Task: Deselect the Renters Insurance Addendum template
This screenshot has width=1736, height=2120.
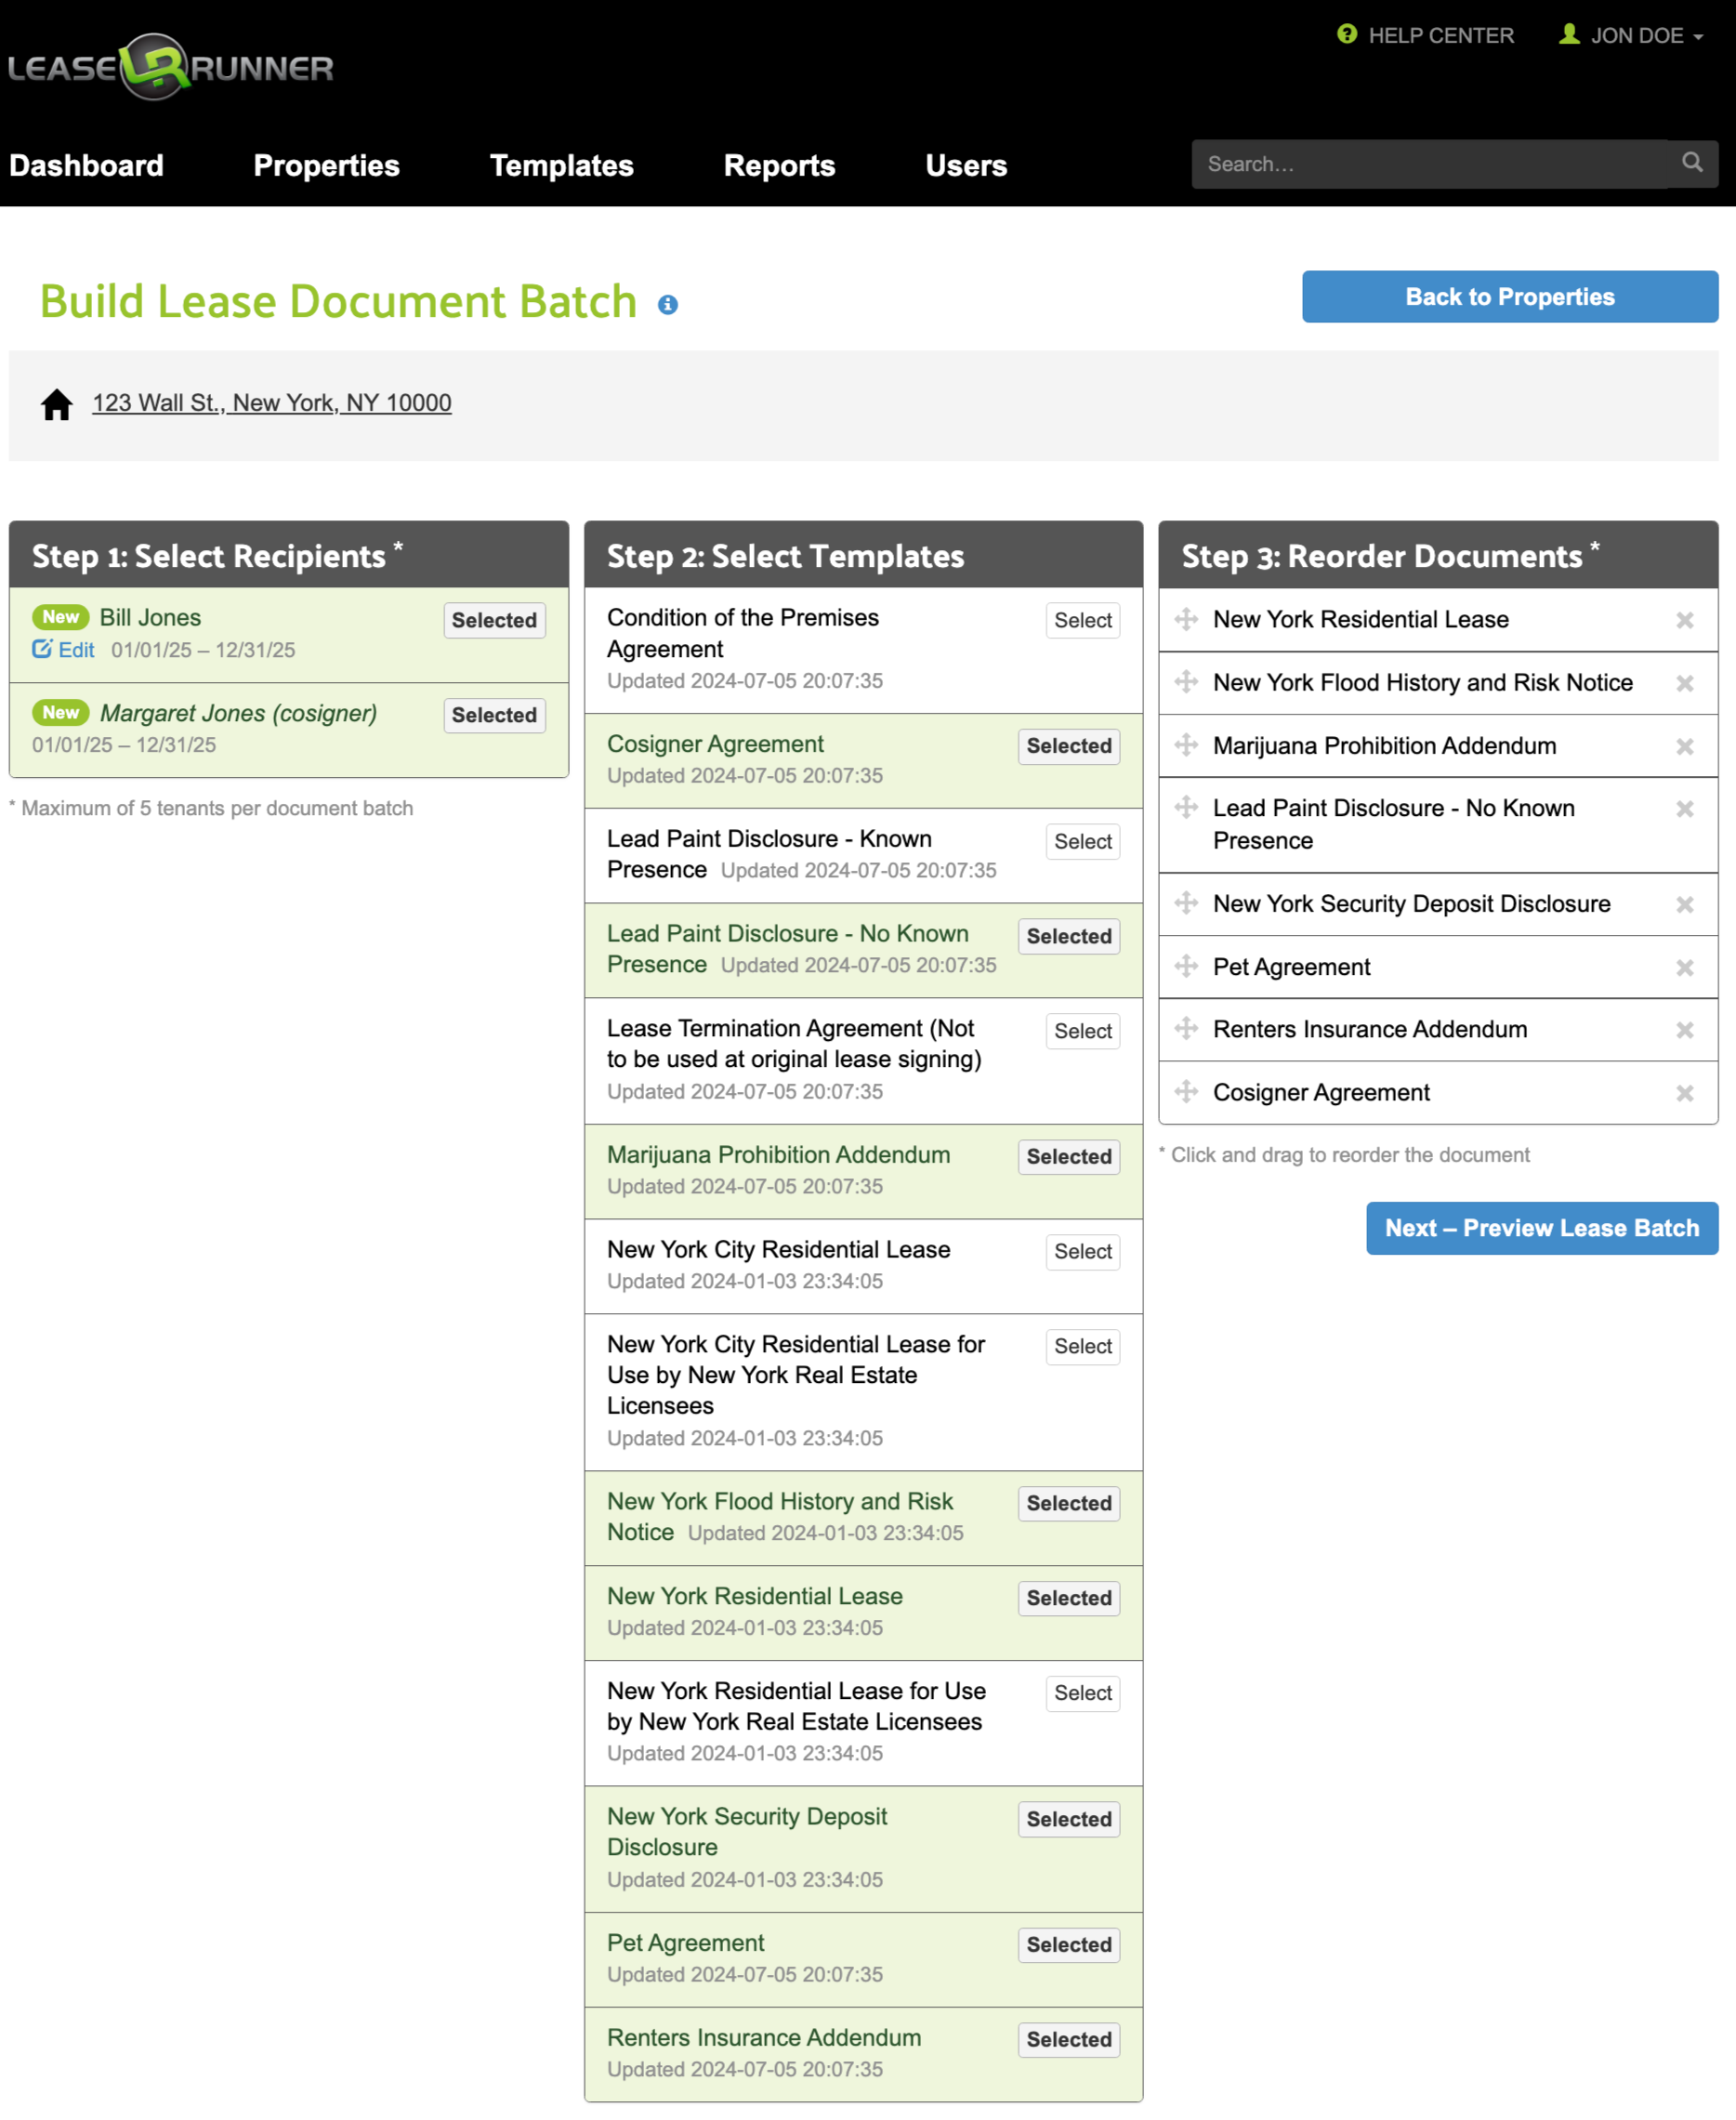Action: [1068, 2039]
